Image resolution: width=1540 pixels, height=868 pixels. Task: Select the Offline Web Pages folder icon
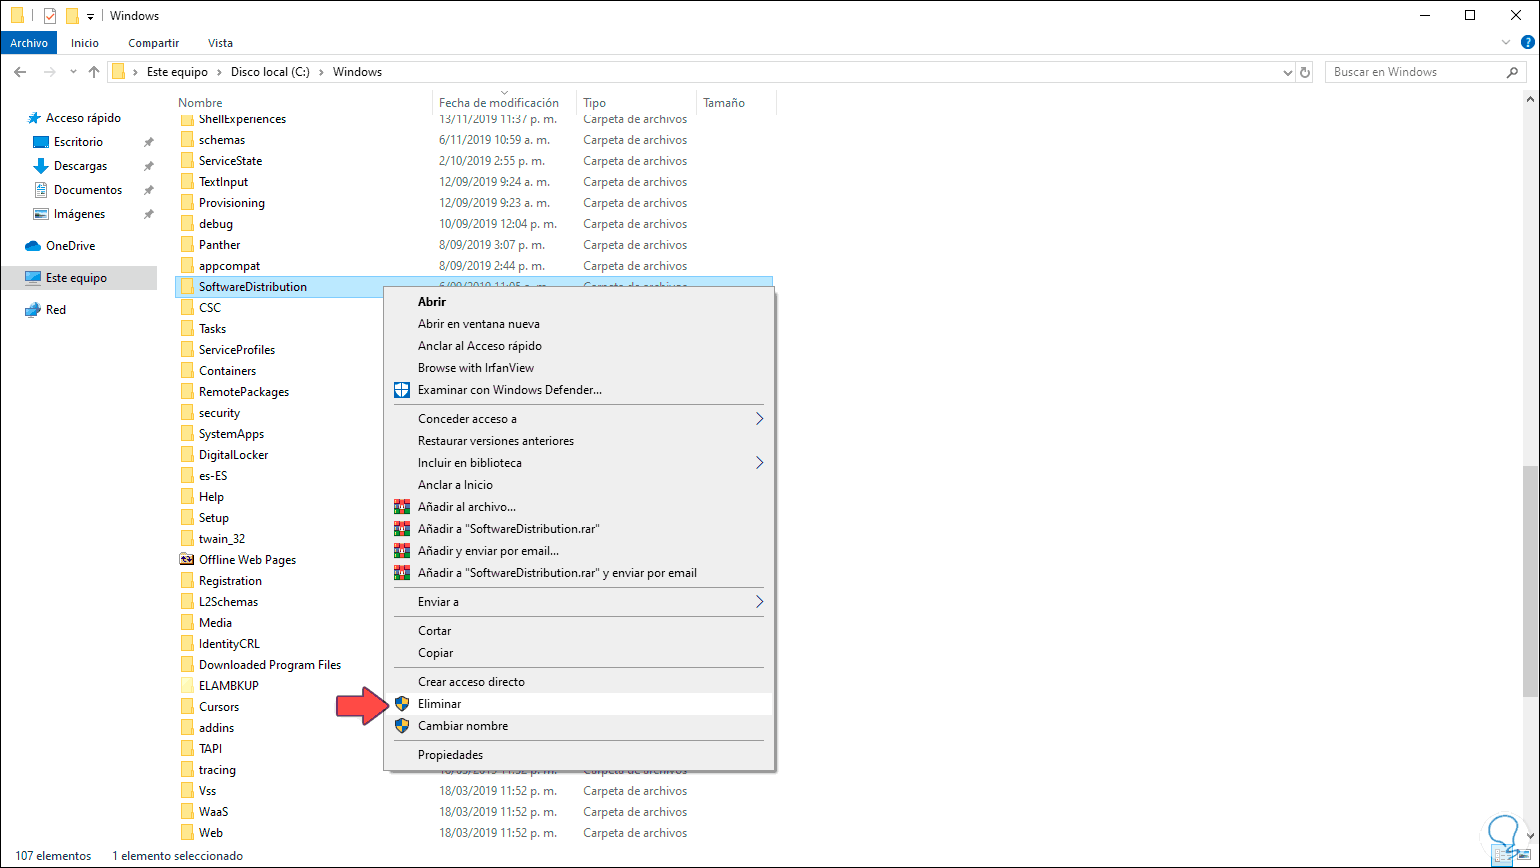[x=187, y=560]
